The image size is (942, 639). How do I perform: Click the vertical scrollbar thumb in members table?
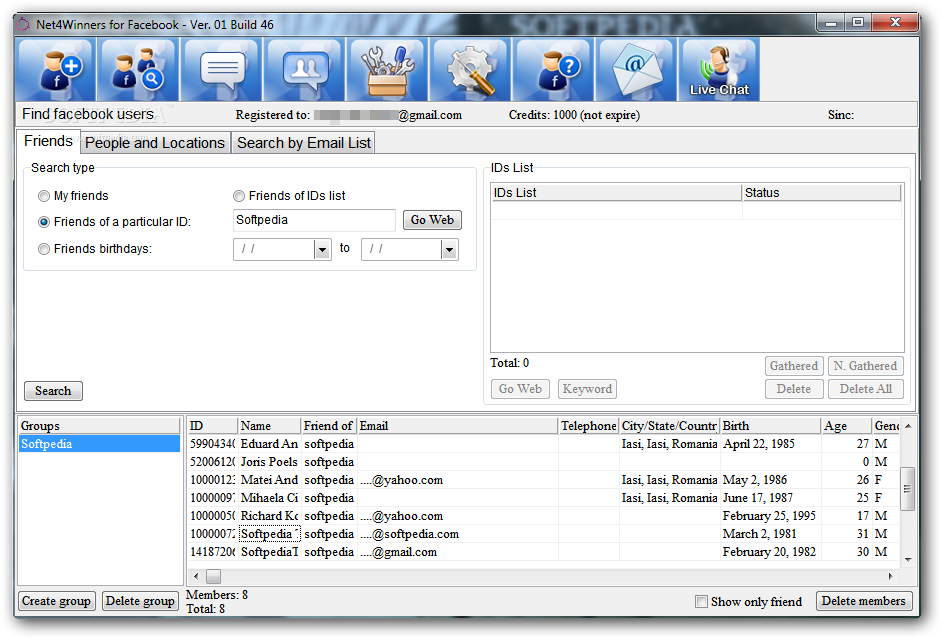[908, 489]
